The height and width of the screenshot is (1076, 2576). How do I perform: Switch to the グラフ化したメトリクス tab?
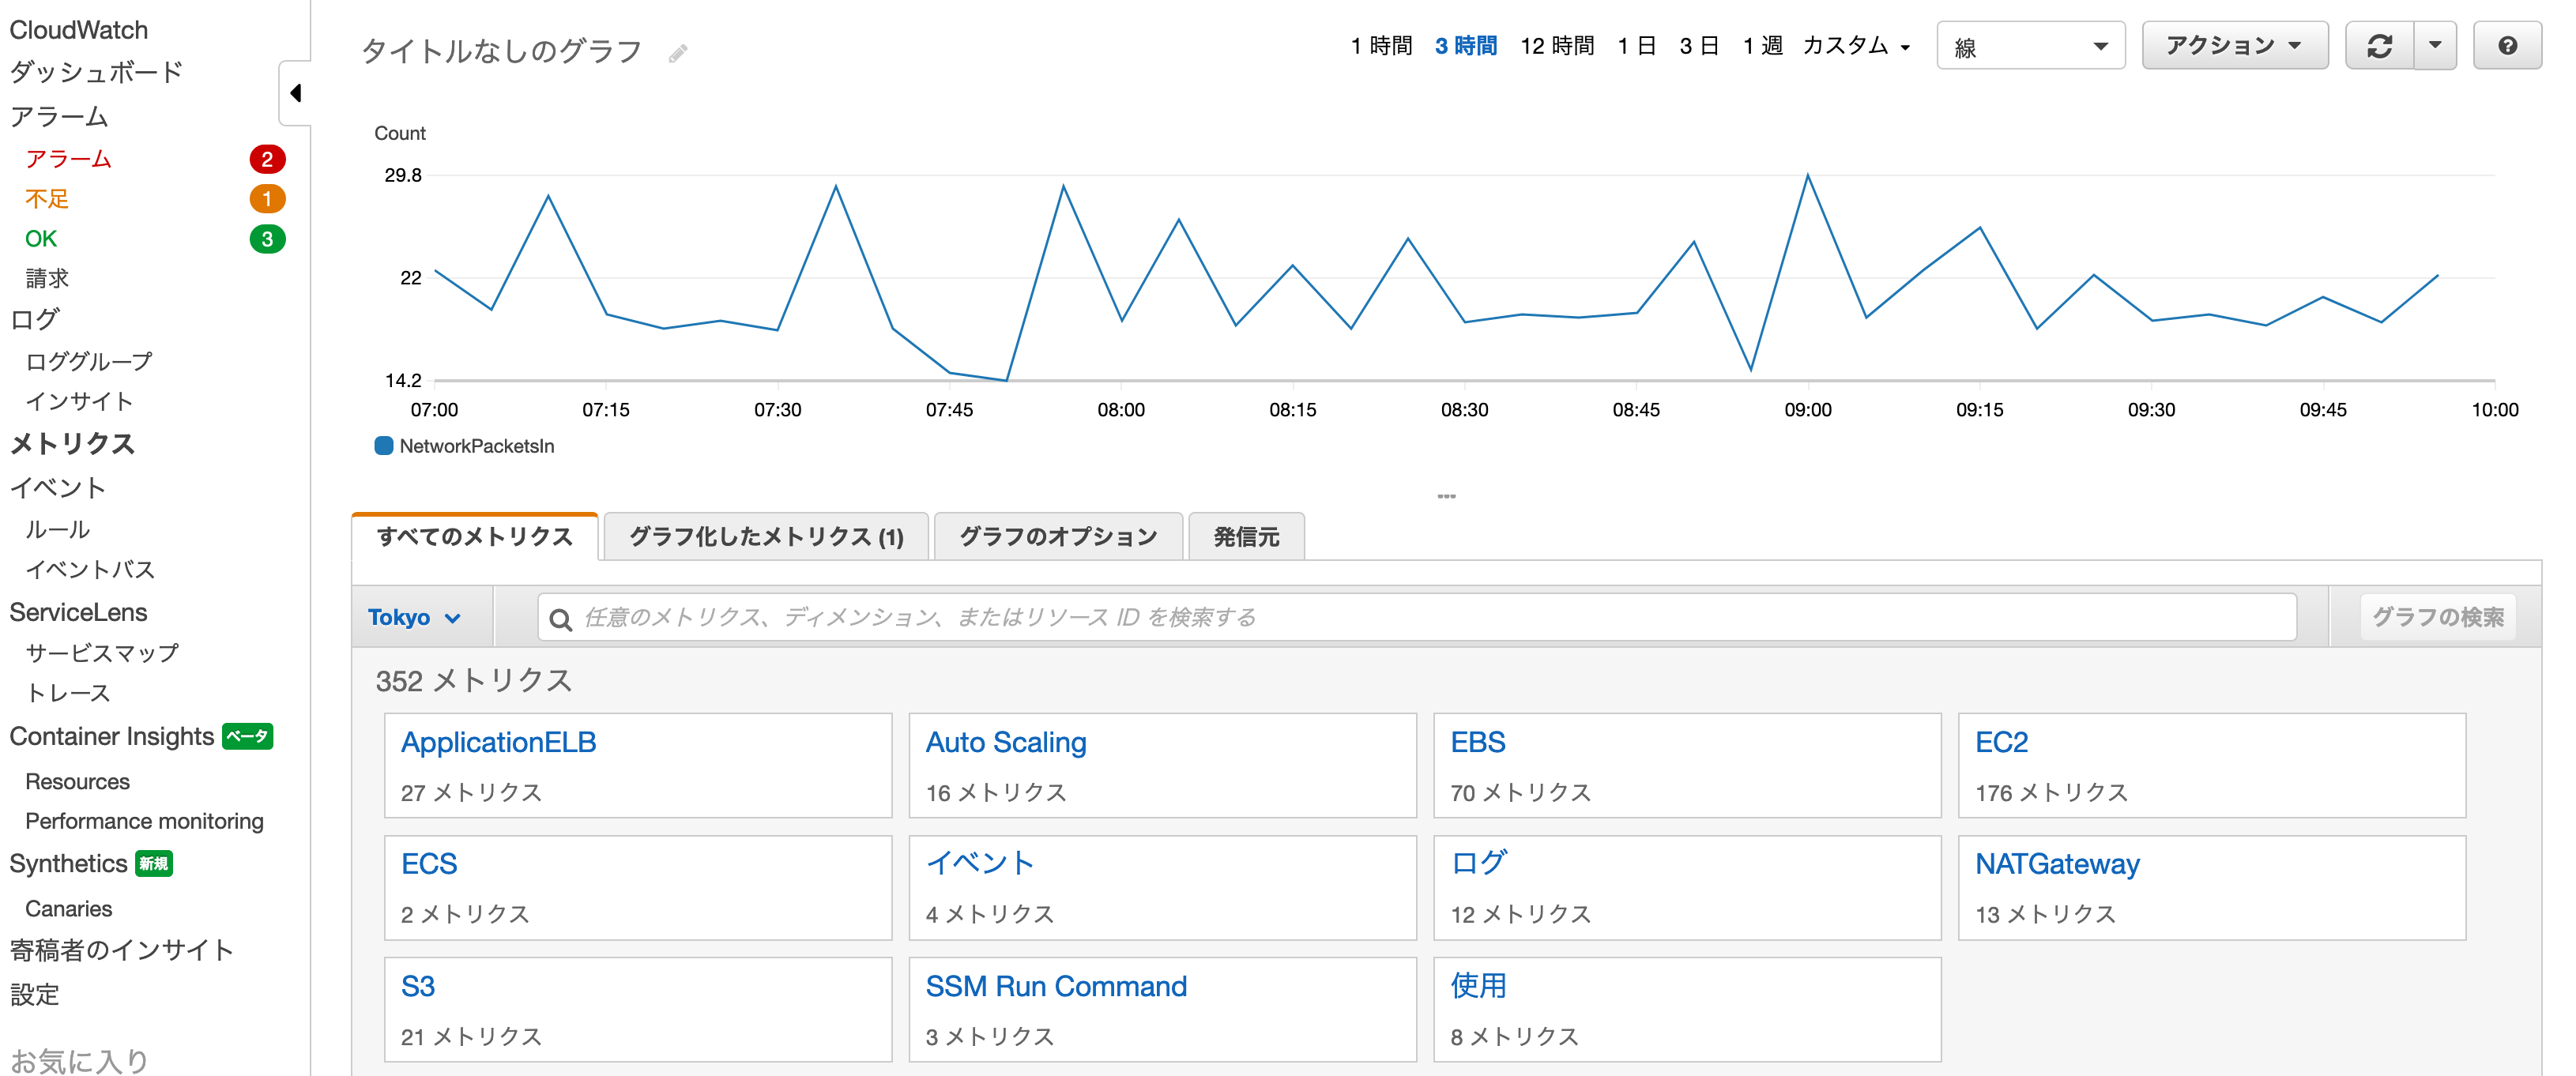coord(766,536)
